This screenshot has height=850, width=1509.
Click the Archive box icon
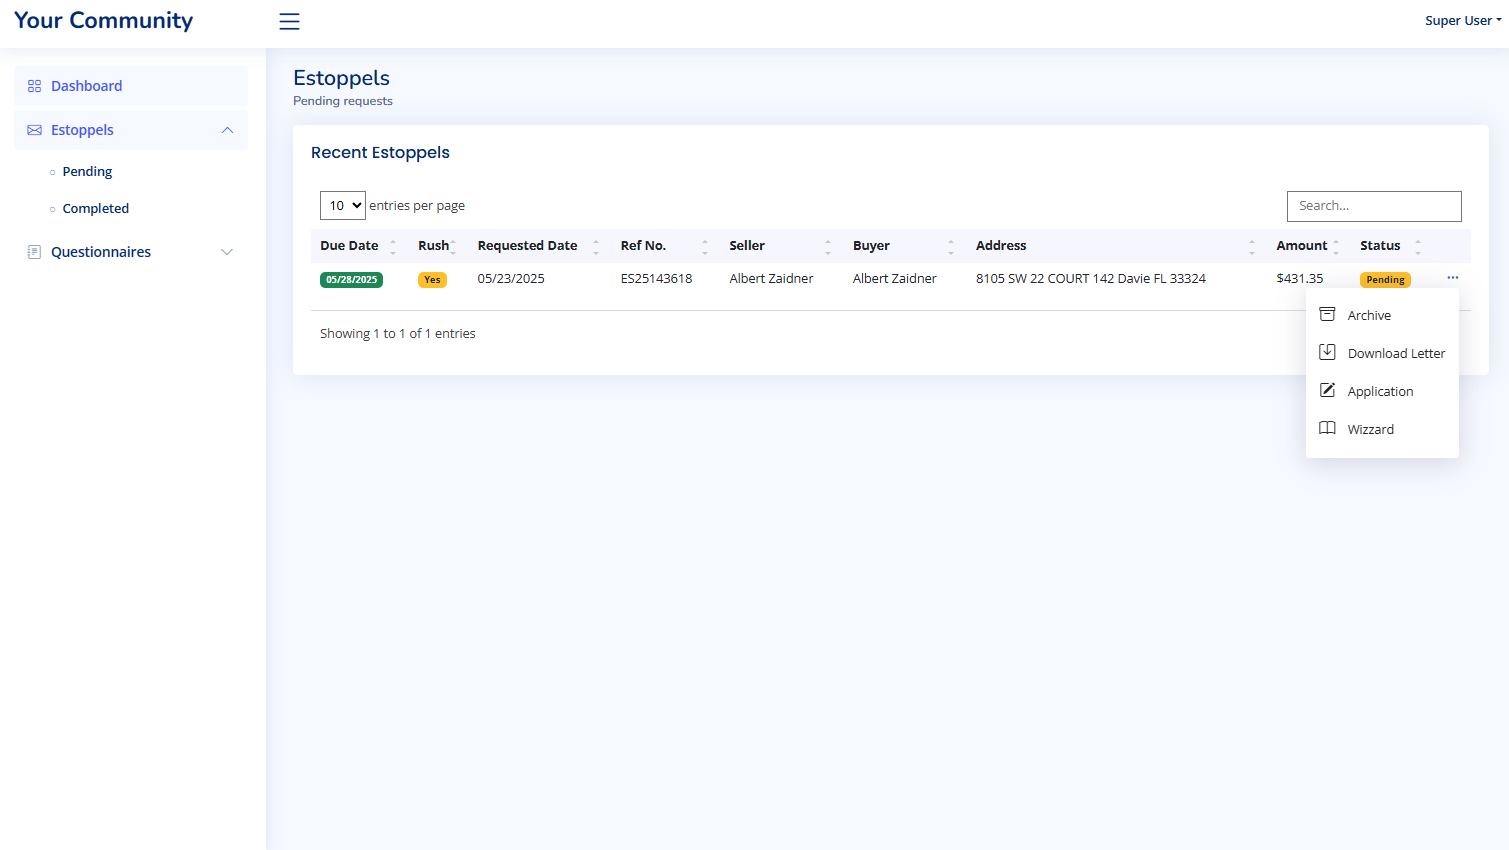click(x=1327, y=314)
